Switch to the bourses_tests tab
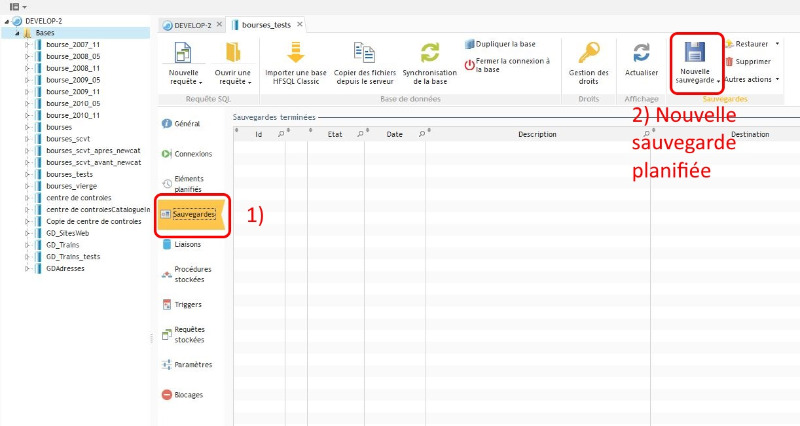The width and height of the screenshot is (800, 426). (266, 25)
